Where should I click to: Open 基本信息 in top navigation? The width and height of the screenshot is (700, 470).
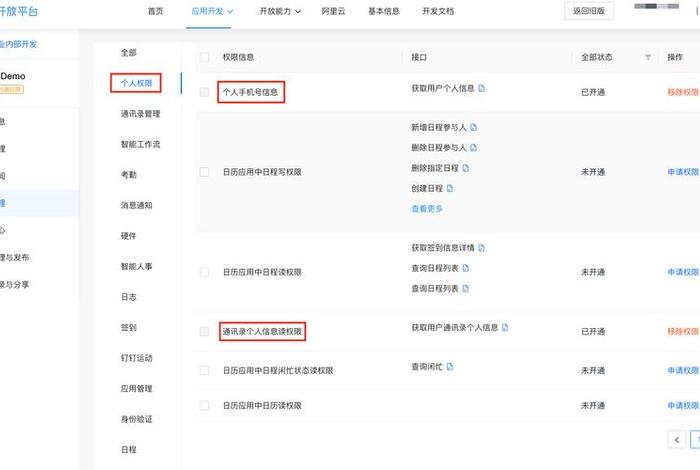[x=384, y=11]
